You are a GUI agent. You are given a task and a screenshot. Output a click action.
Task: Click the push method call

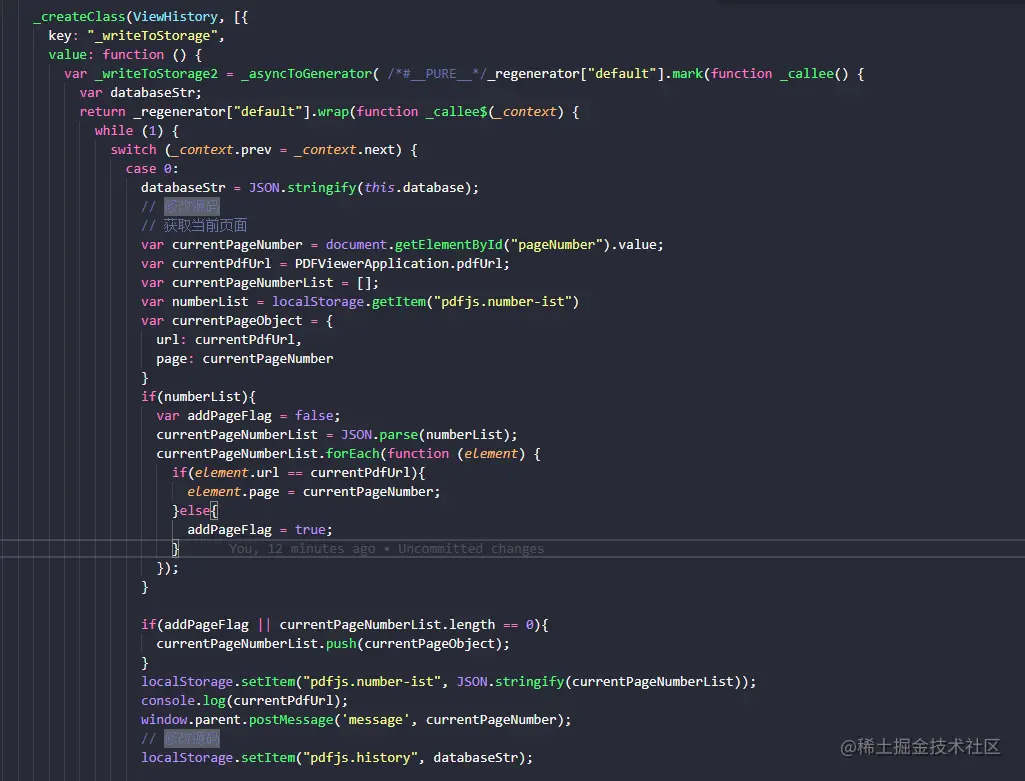[341, 643]
